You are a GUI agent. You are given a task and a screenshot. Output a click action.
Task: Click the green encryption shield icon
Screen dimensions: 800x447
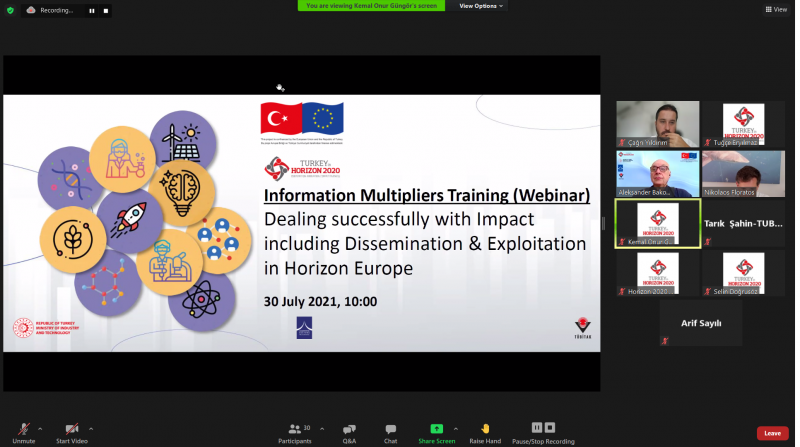point(10,10)
